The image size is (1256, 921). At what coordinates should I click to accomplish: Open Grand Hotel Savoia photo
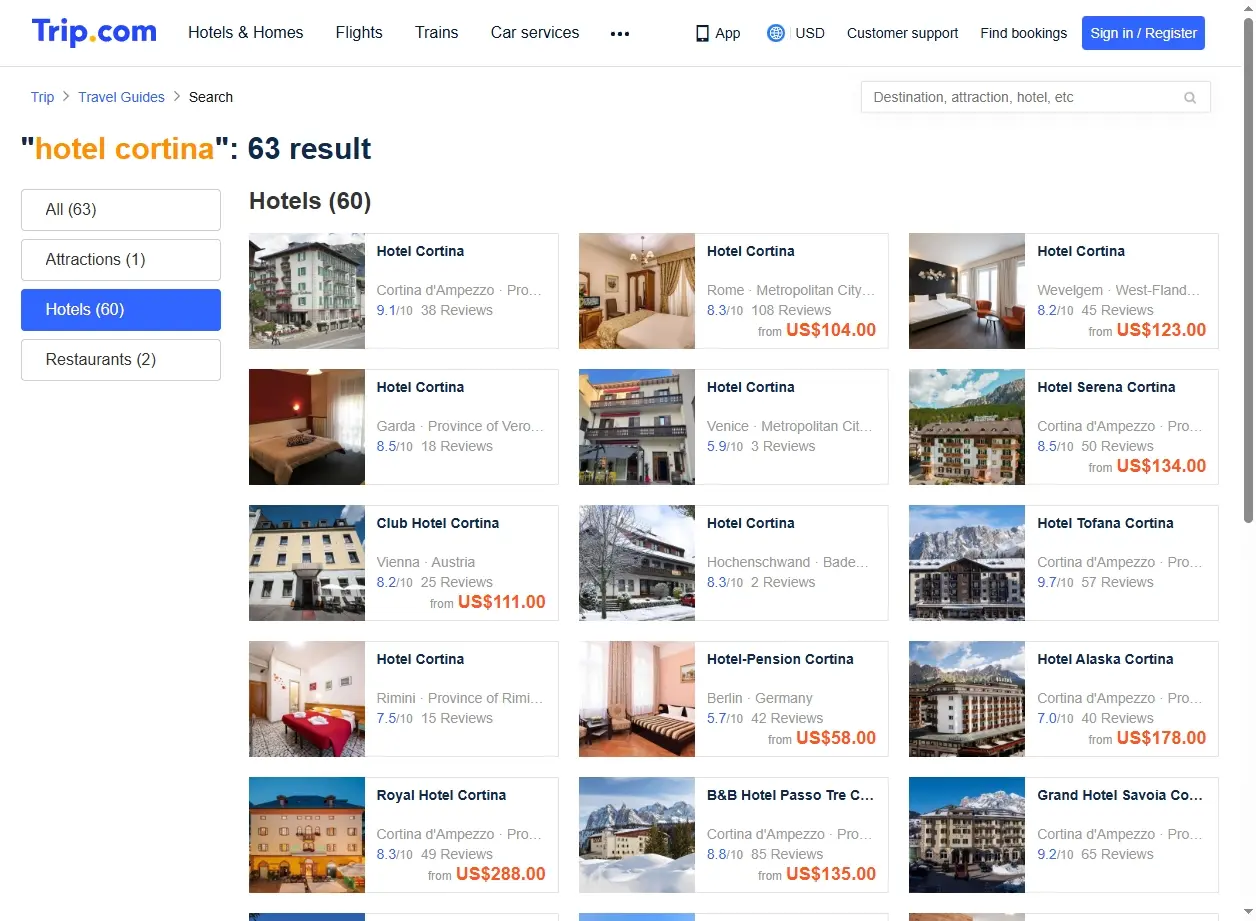click(x=967, y=835)
